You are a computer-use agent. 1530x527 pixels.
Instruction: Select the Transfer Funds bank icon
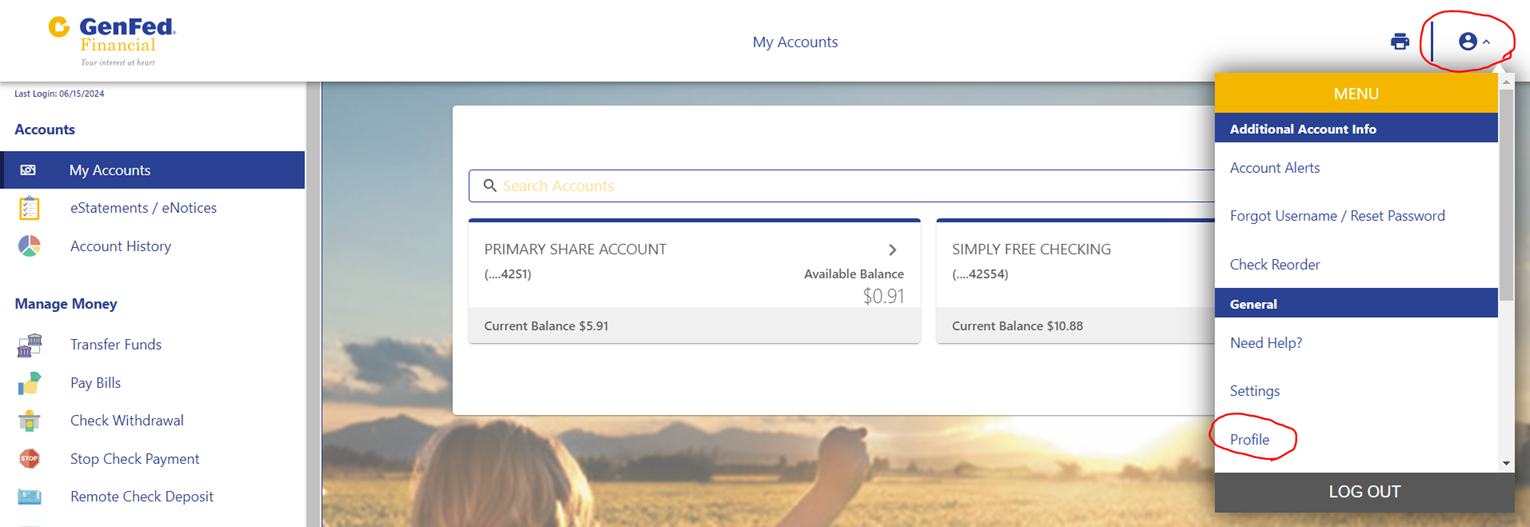point(29,345)
